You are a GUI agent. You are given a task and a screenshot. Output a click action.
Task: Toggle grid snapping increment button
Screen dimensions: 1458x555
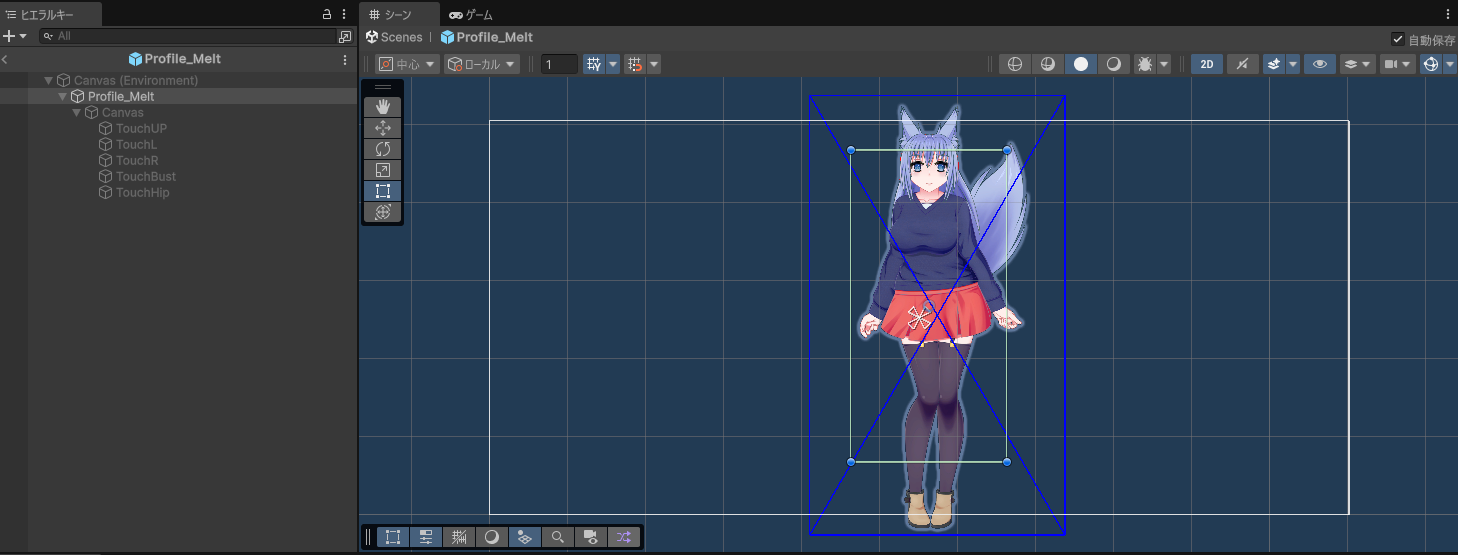(635, 64)
